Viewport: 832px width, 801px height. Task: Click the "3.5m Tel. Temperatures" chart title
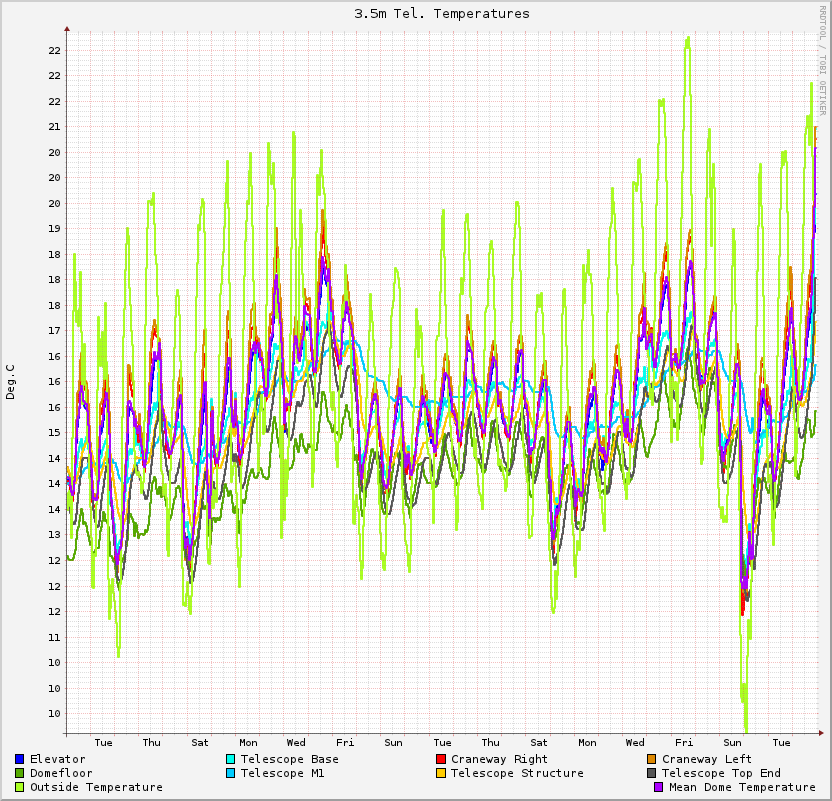click(x=442, y=14)
